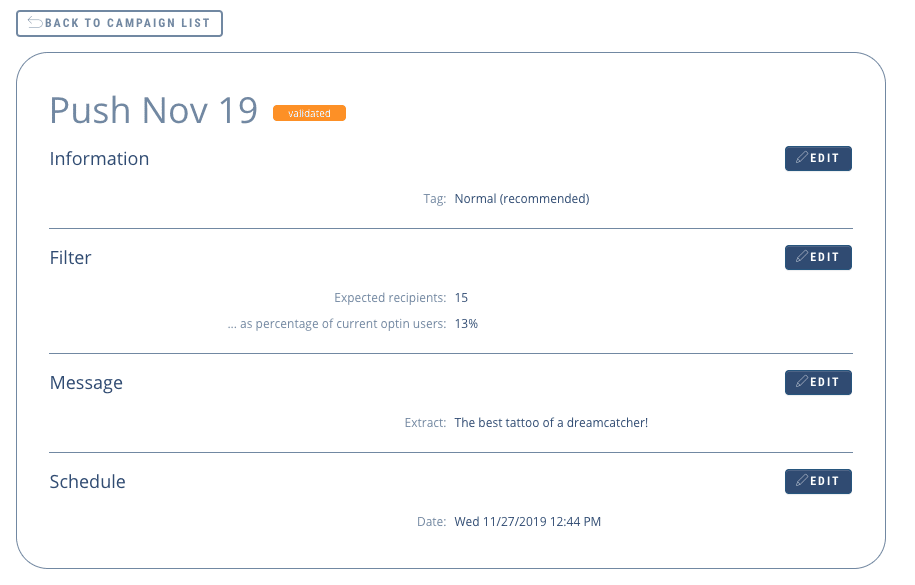Click the Expected recipients label
The width and height of the screenshot is (915, 585).
(390, 297)
